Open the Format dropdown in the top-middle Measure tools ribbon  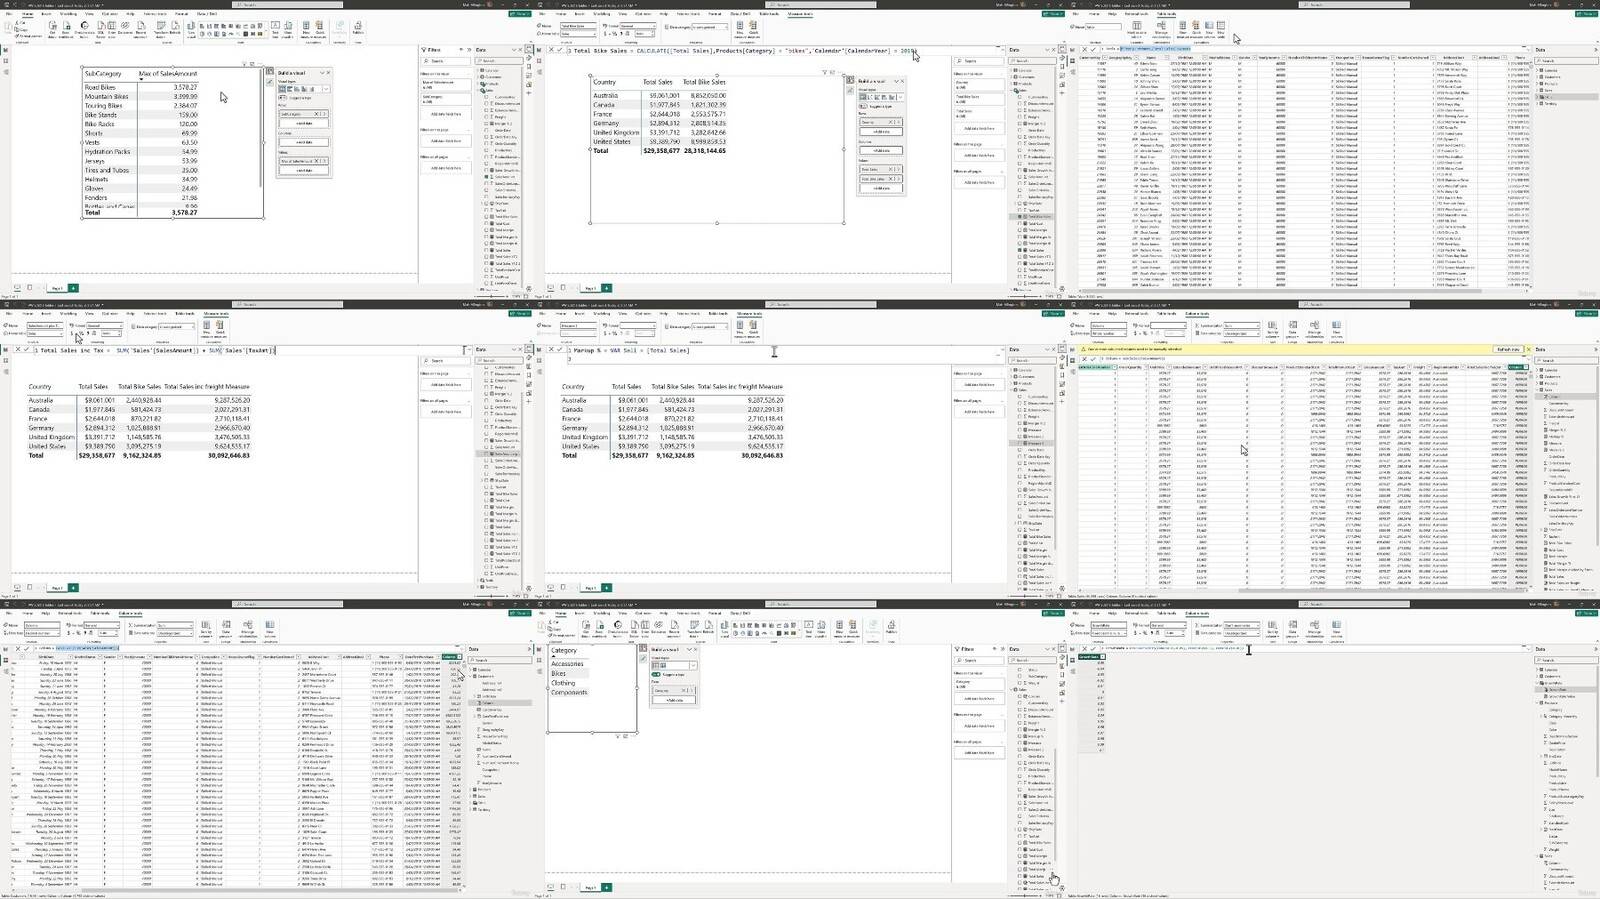click(638, 26)
